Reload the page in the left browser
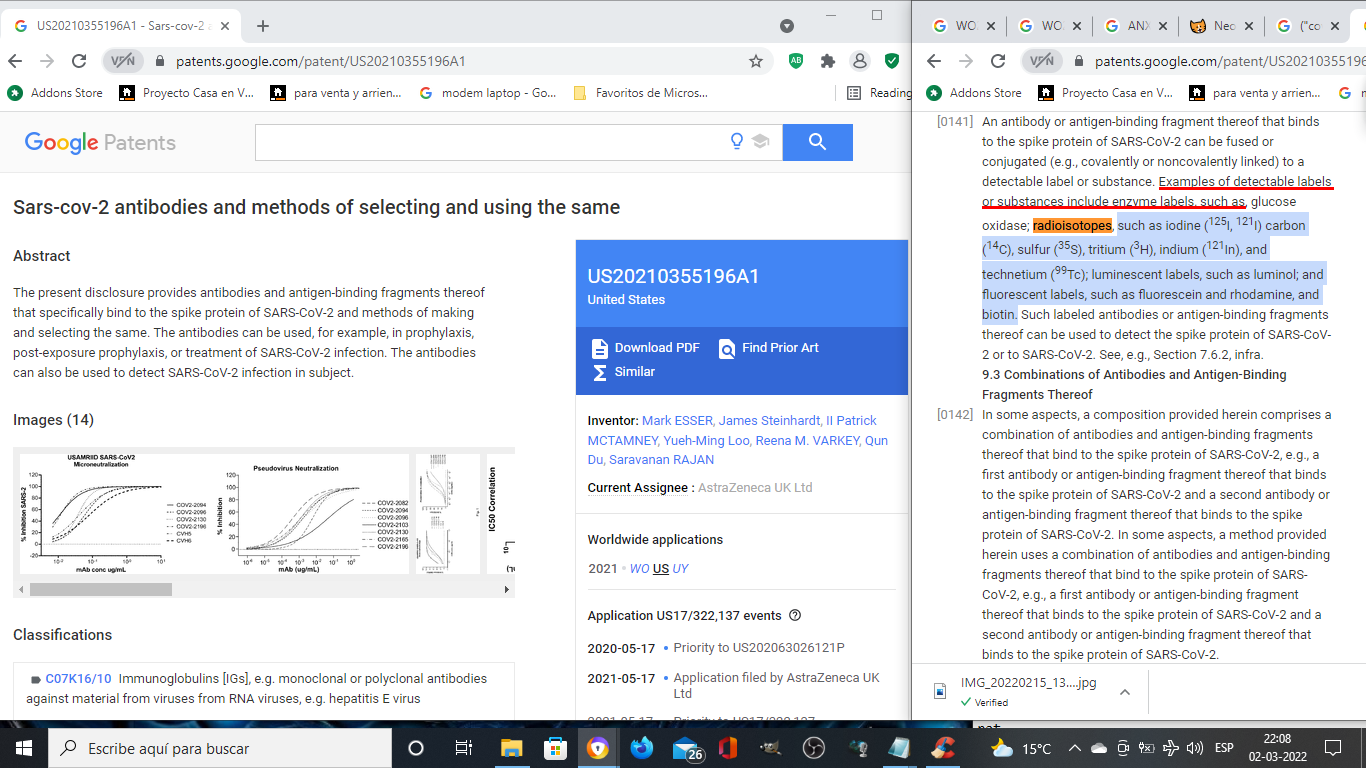 tap(79, 61)
